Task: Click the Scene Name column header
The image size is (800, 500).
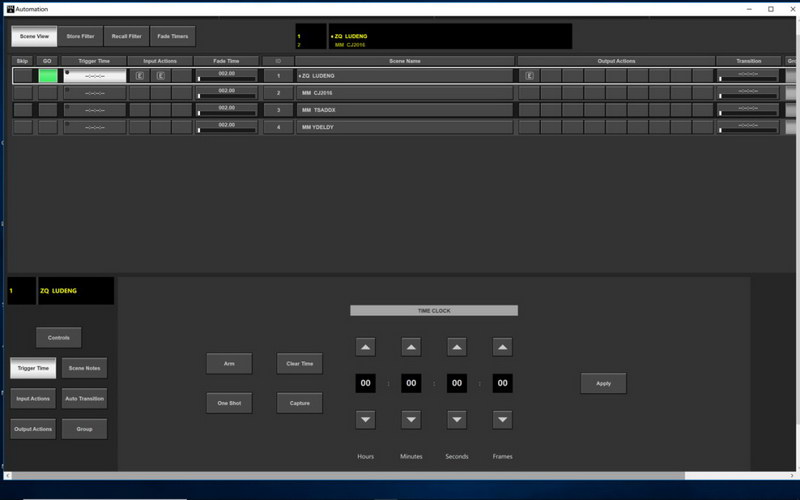Action: click(x=405, y=61)
